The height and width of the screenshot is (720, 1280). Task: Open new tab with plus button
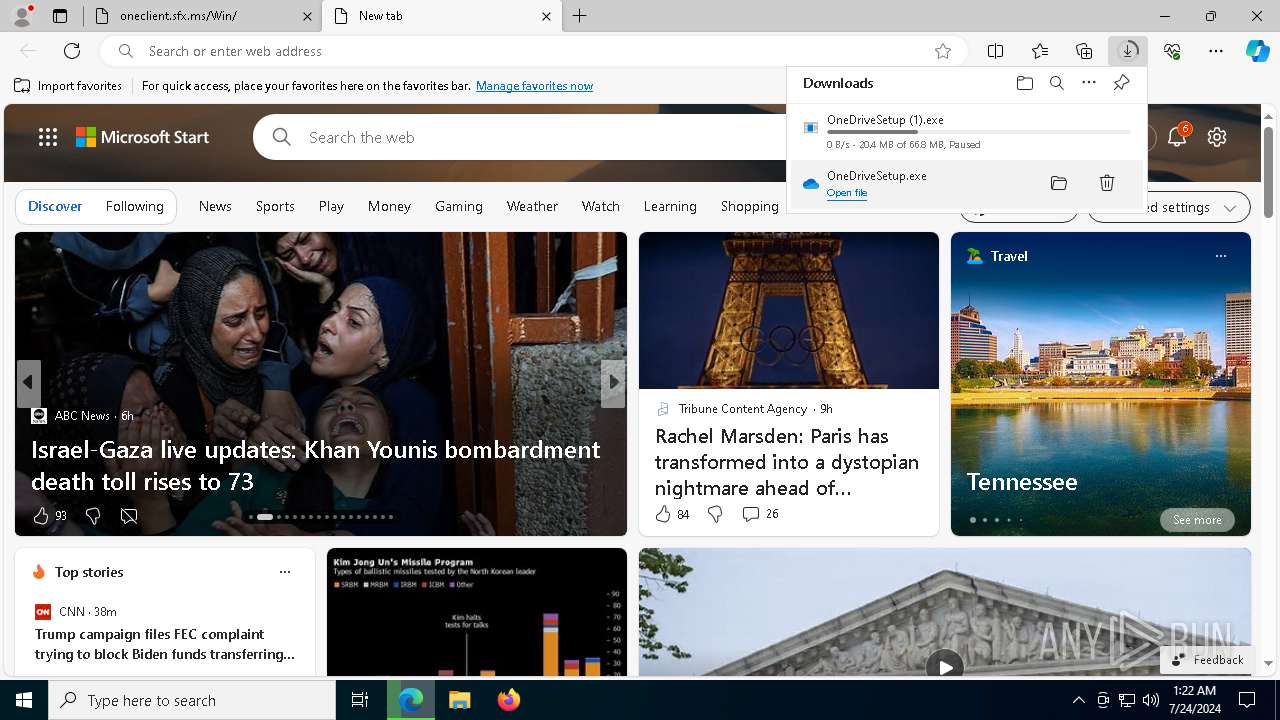pos(580,16)
